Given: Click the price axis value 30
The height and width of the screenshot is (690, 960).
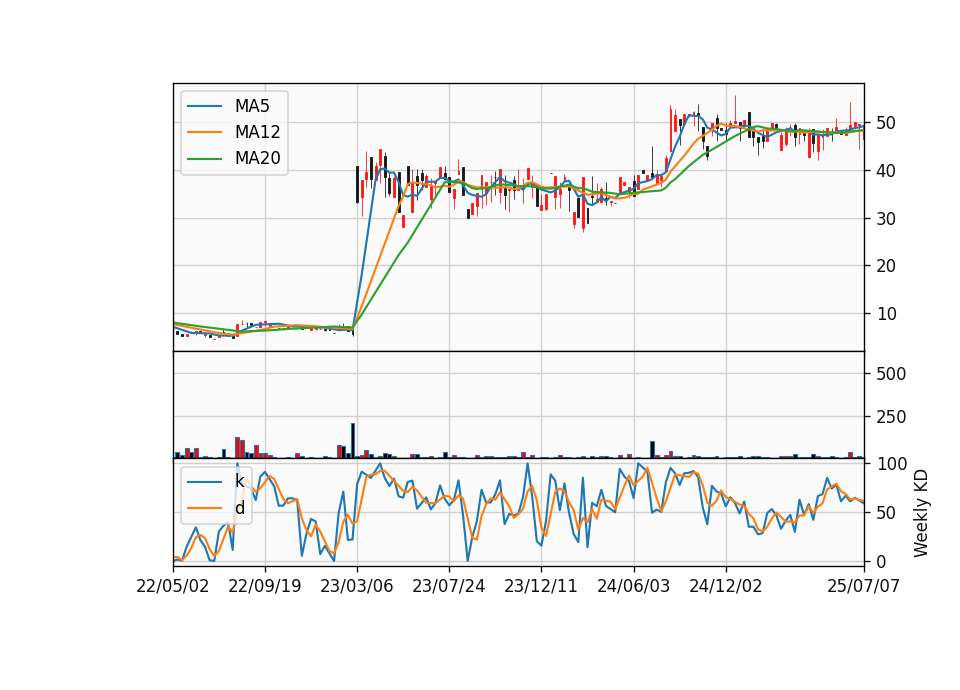Looking at the screenshot, I should (x=886, y=219).
